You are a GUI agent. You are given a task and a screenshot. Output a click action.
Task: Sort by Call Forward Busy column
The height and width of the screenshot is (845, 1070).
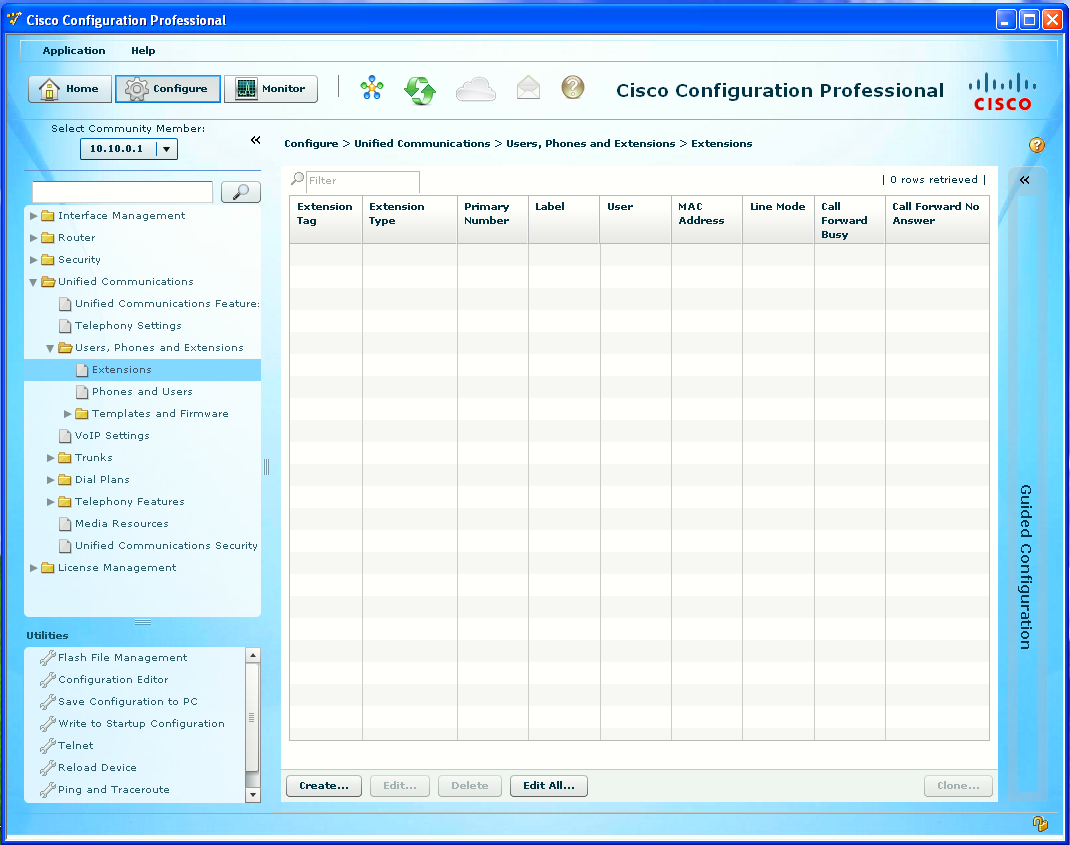click(x=850, y=220)
